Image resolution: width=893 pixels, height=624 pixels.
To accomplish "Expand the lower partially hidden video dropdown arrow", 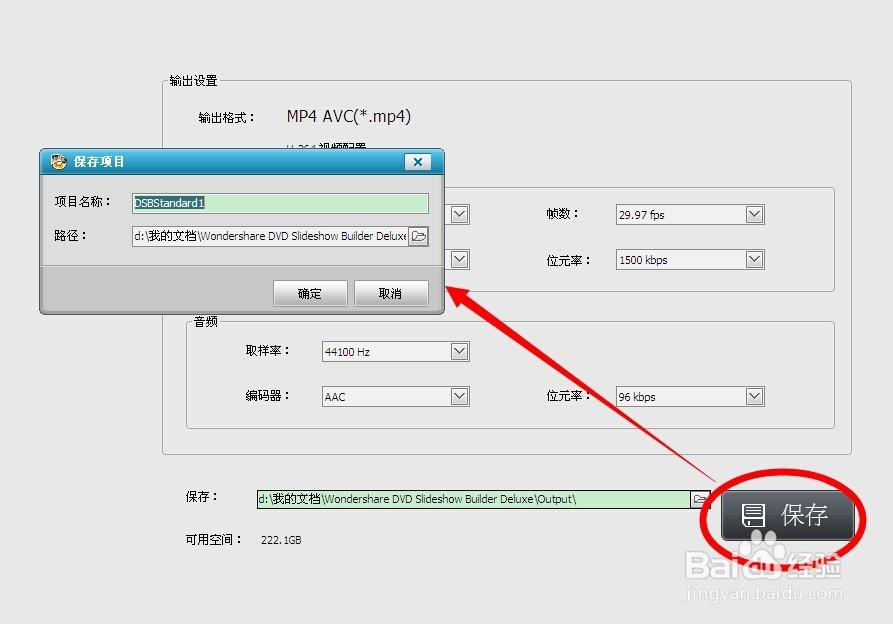I will click(x=460, y=260).
